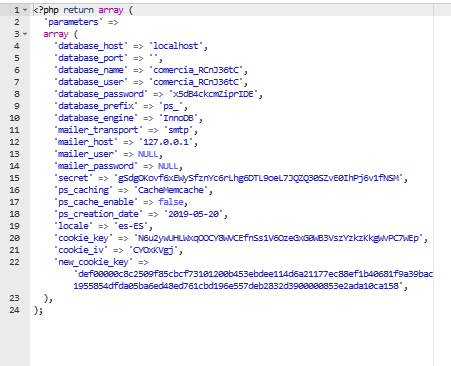Click the 'database_host' key text

point(91,46)
